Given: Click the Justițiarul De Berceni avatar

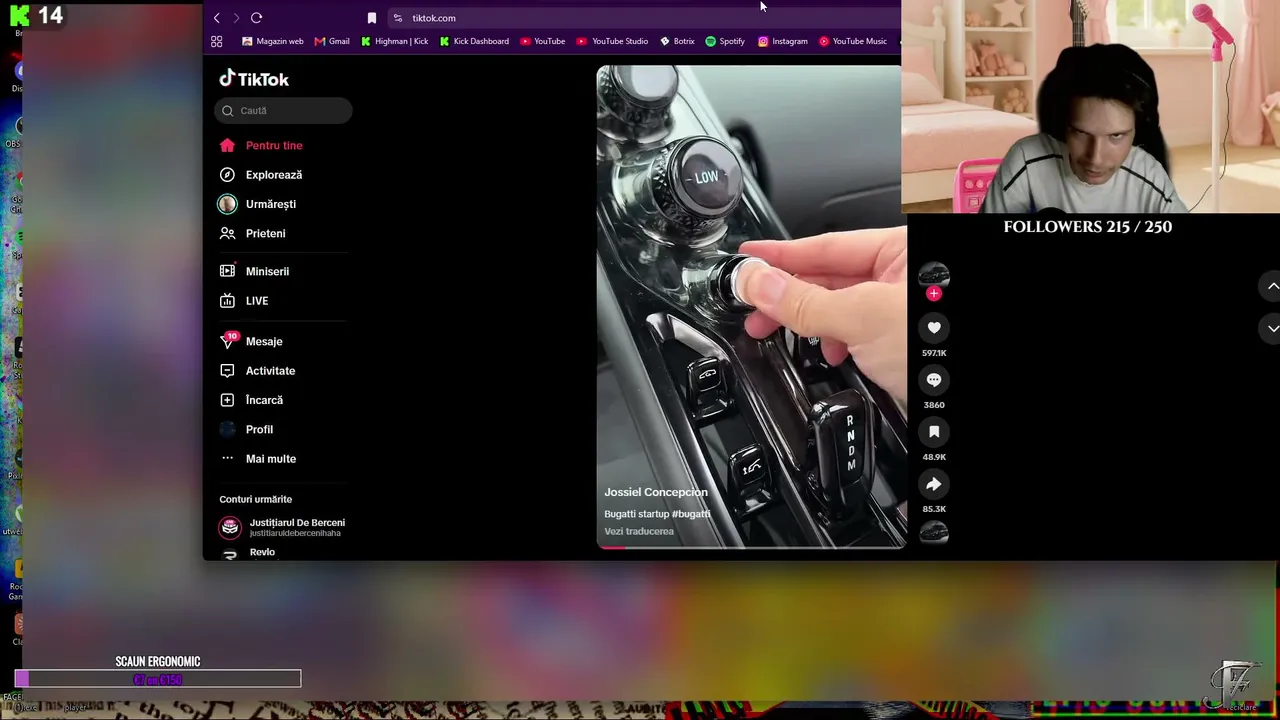Looking at the screenshot, I should coord(230,527).
